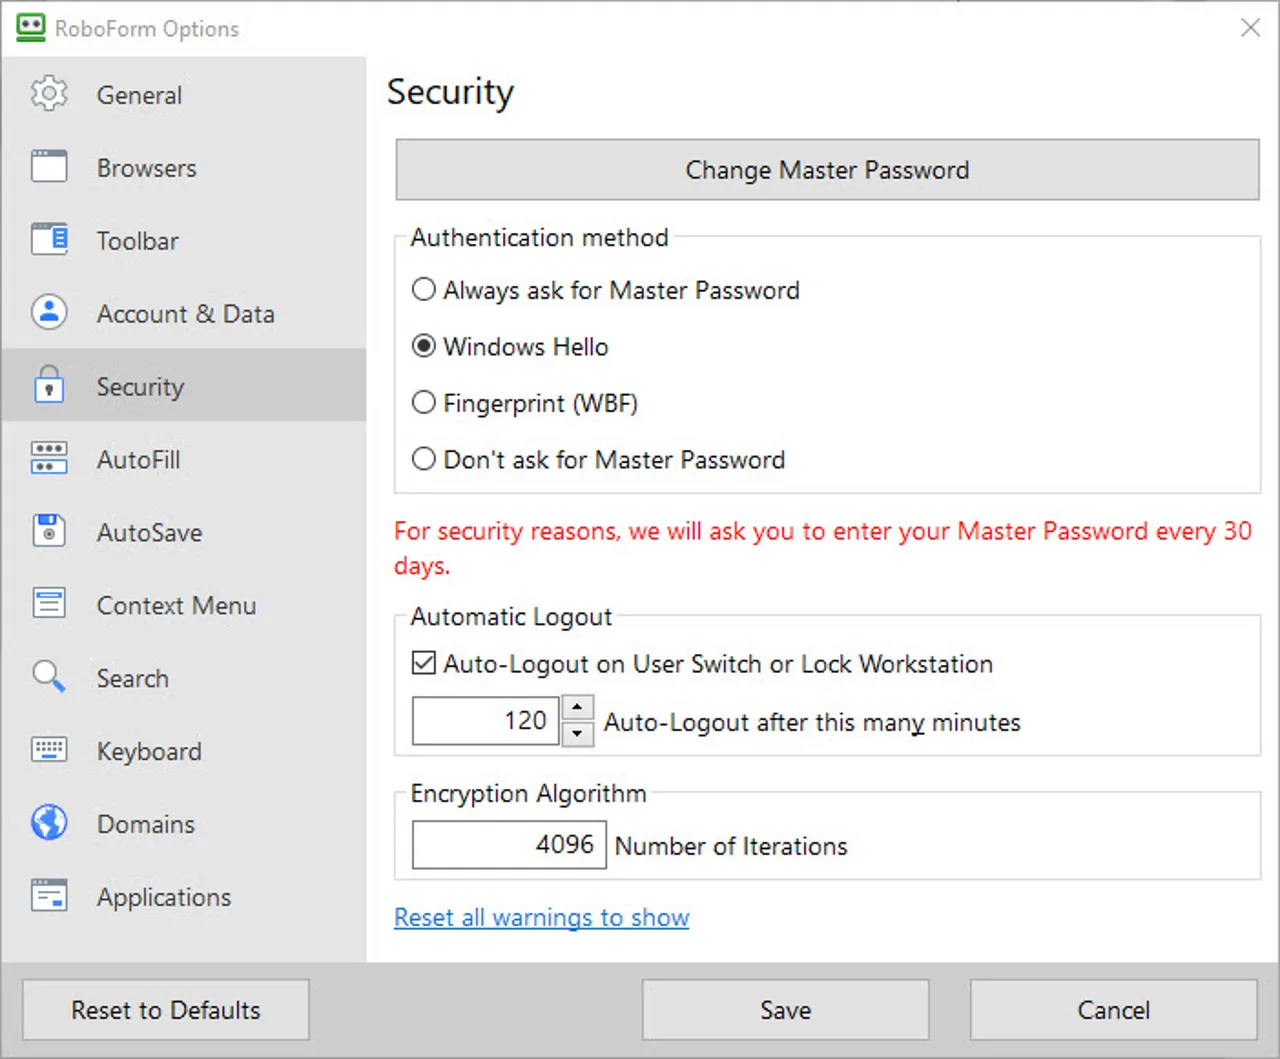Screen dimensions: 1280x1059
Task: Show the Keyboard settings page
Action: point(183,751)
